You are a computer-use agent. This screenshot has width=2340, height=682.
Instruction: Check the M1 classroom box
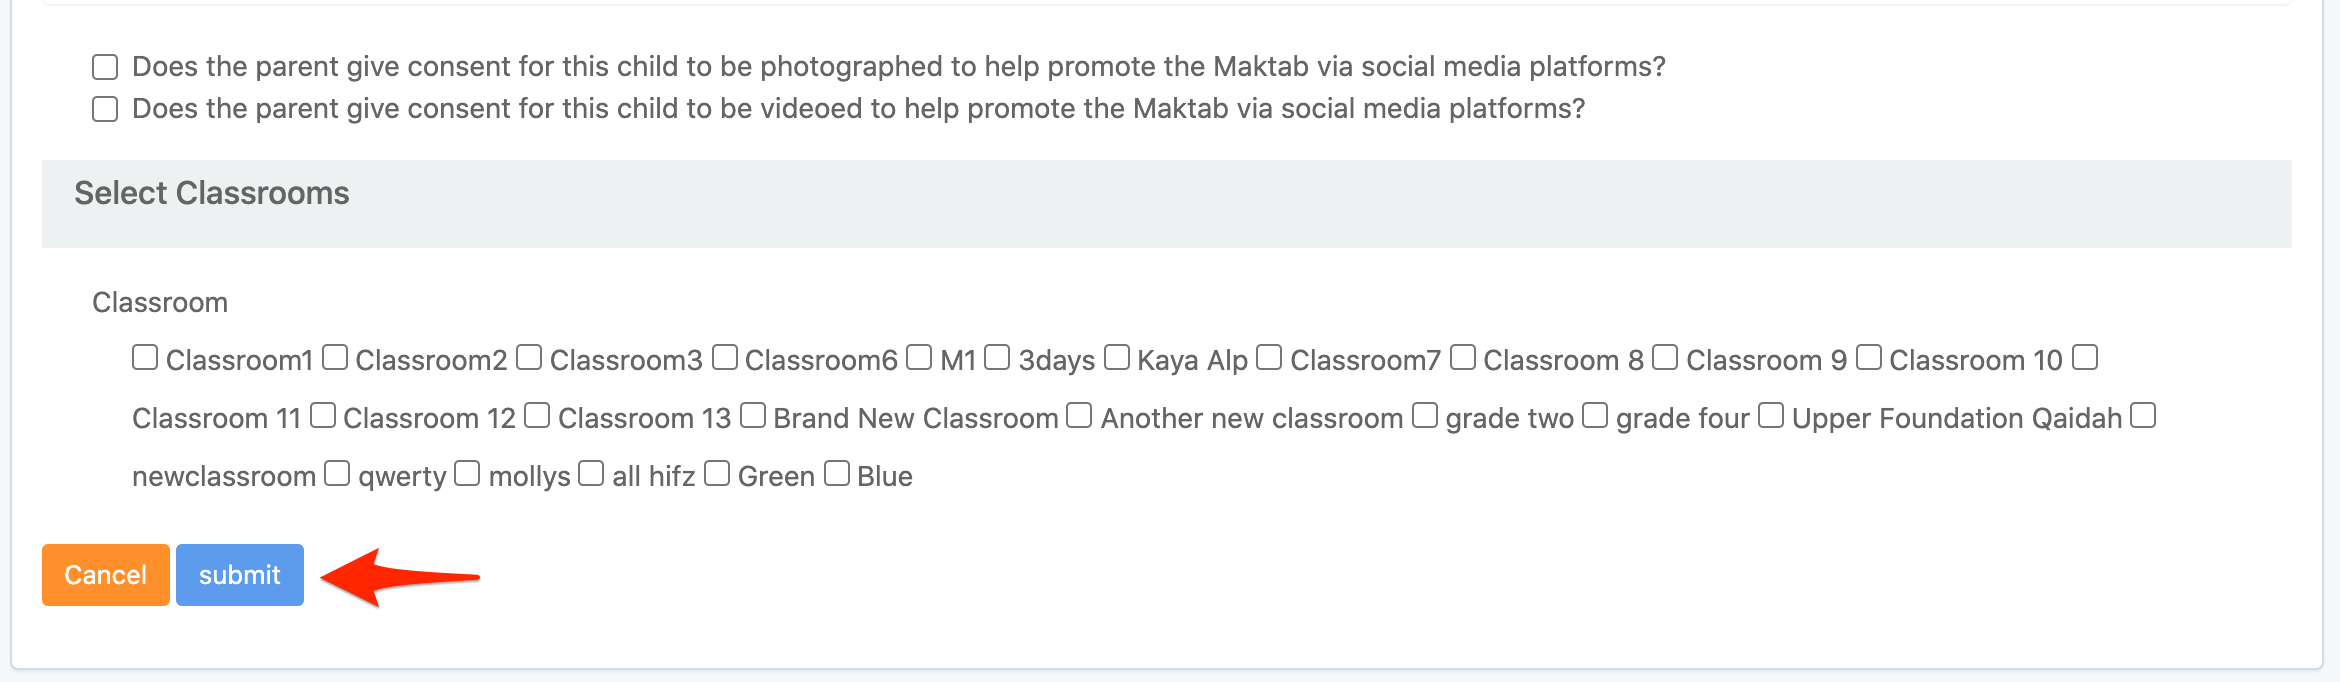[919, 358]
